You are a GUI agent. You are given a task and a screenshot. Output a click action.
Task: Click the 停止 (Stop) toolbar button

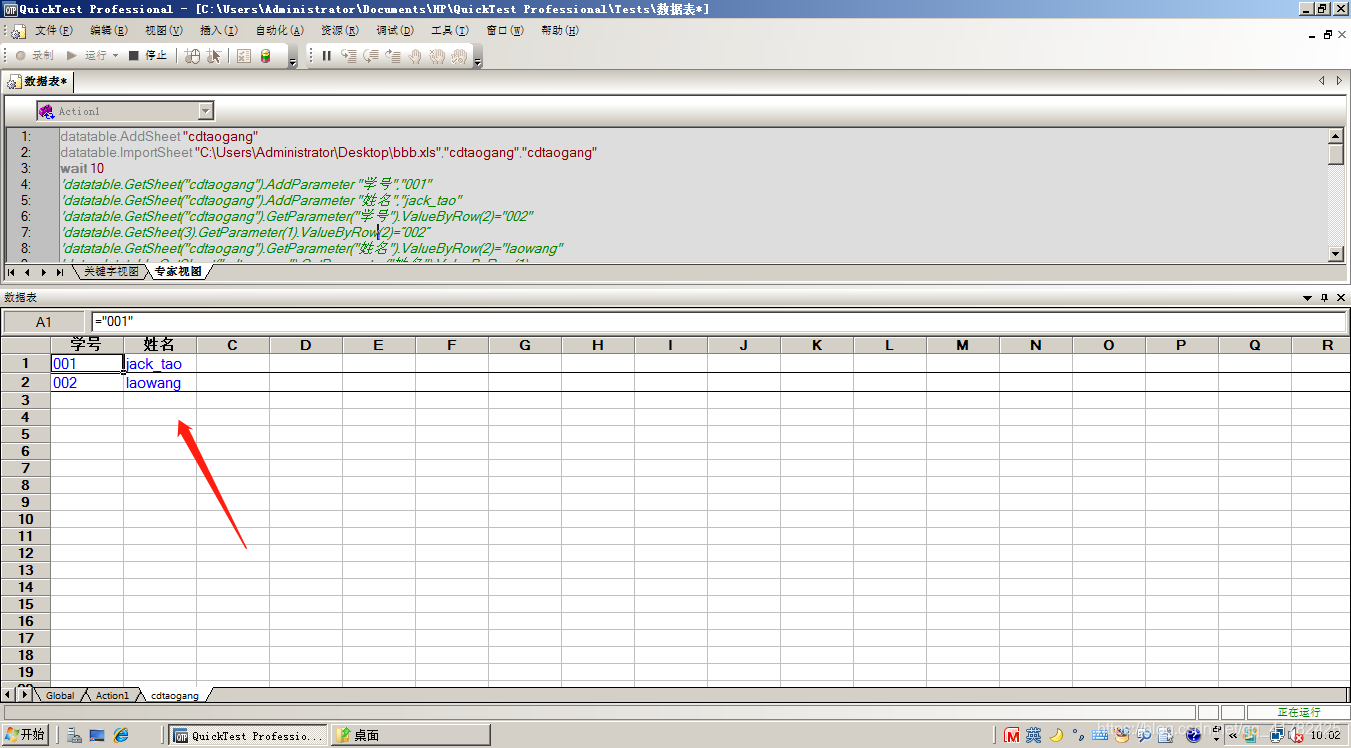pyautogui.click(x=148, y=55)
